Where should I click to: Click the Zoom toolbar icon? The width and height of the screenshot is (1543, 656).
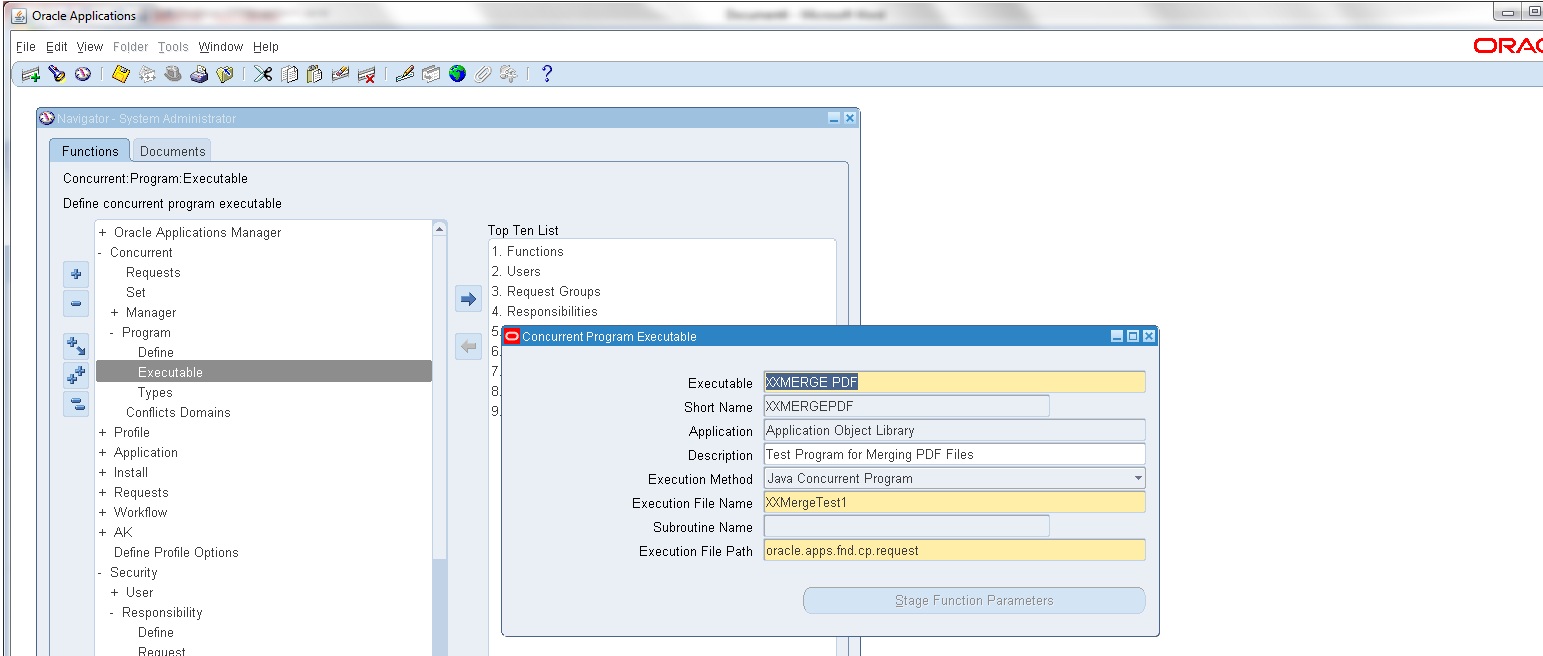431,74
